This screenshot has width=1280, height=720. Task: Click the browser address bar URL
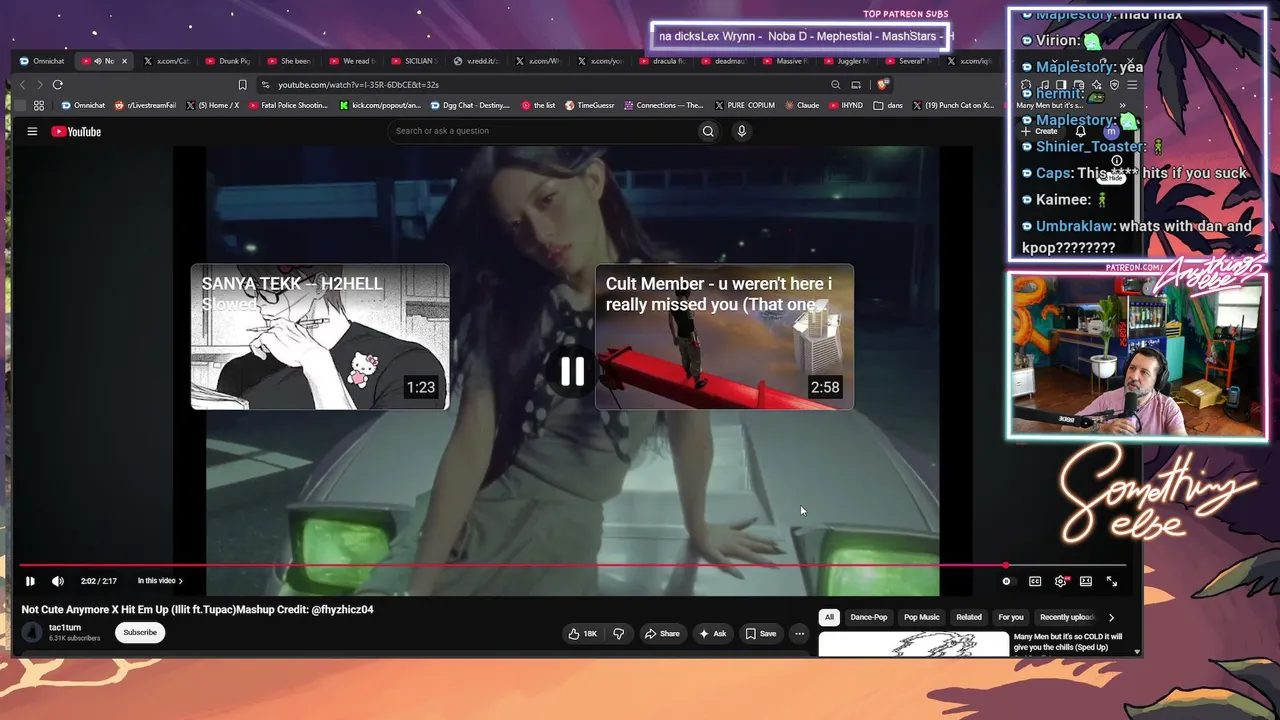(x=358, y=85)
